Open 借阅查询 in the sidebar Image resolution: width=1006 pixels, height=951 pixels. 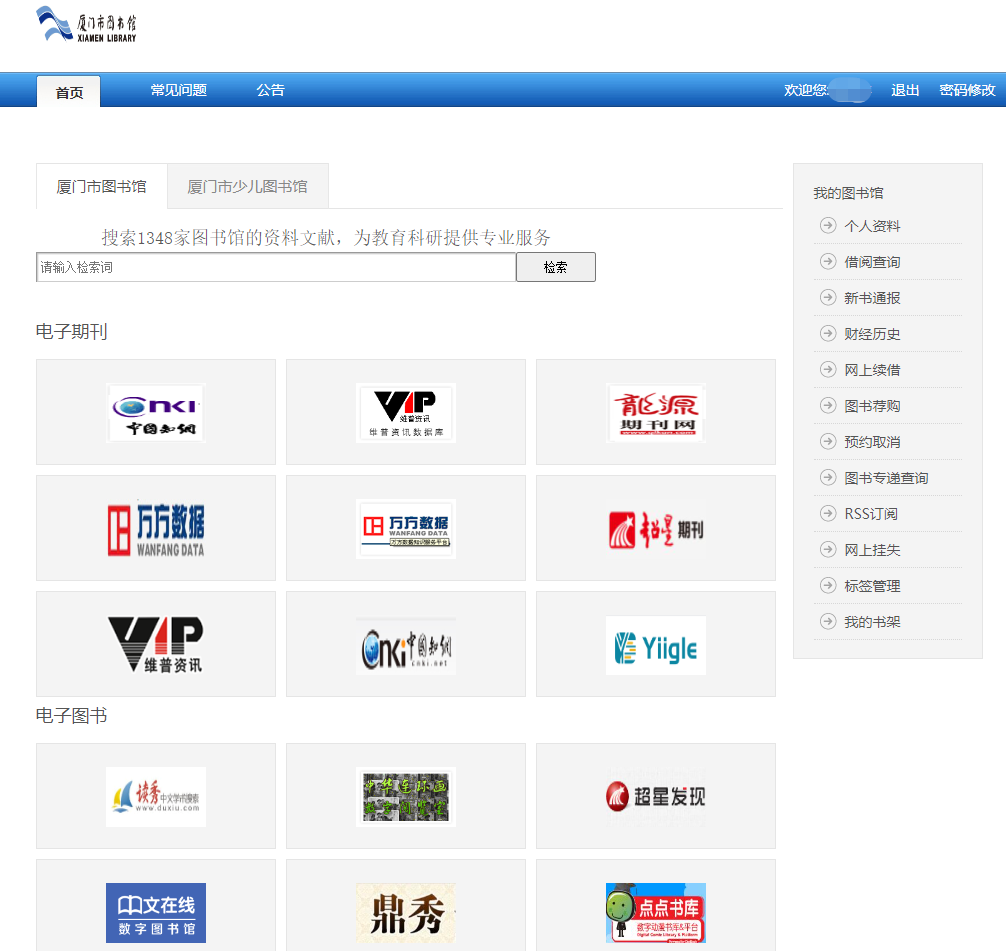click(872, 262)
